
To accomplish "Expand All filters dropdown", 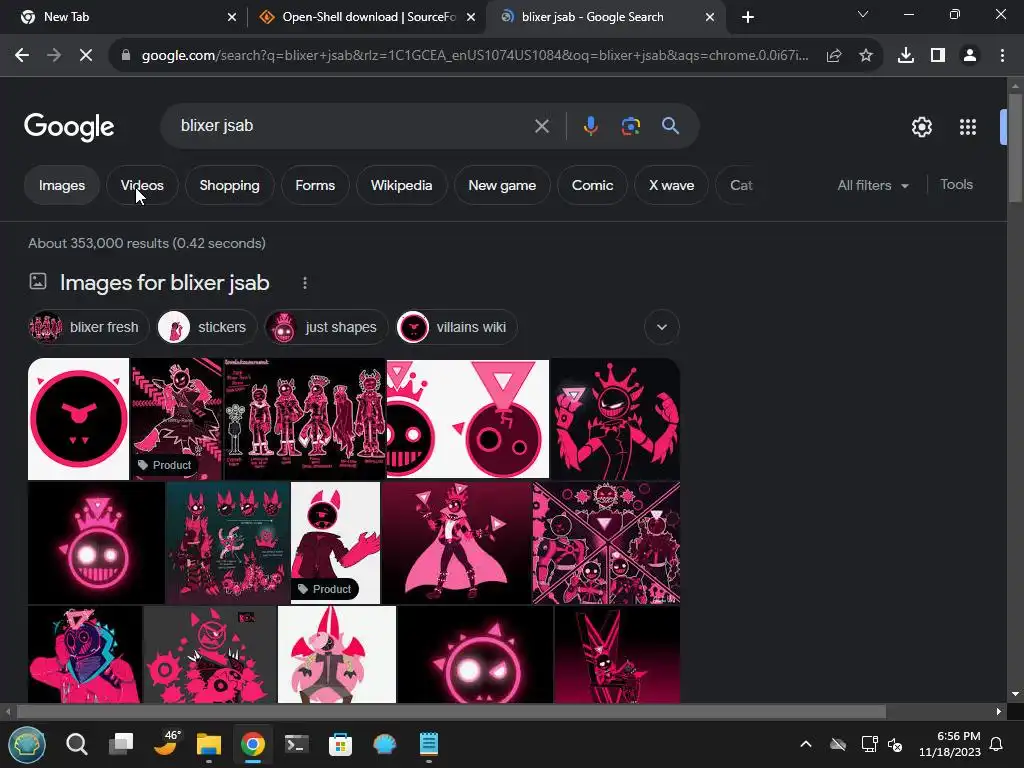I will click(873, 185).
